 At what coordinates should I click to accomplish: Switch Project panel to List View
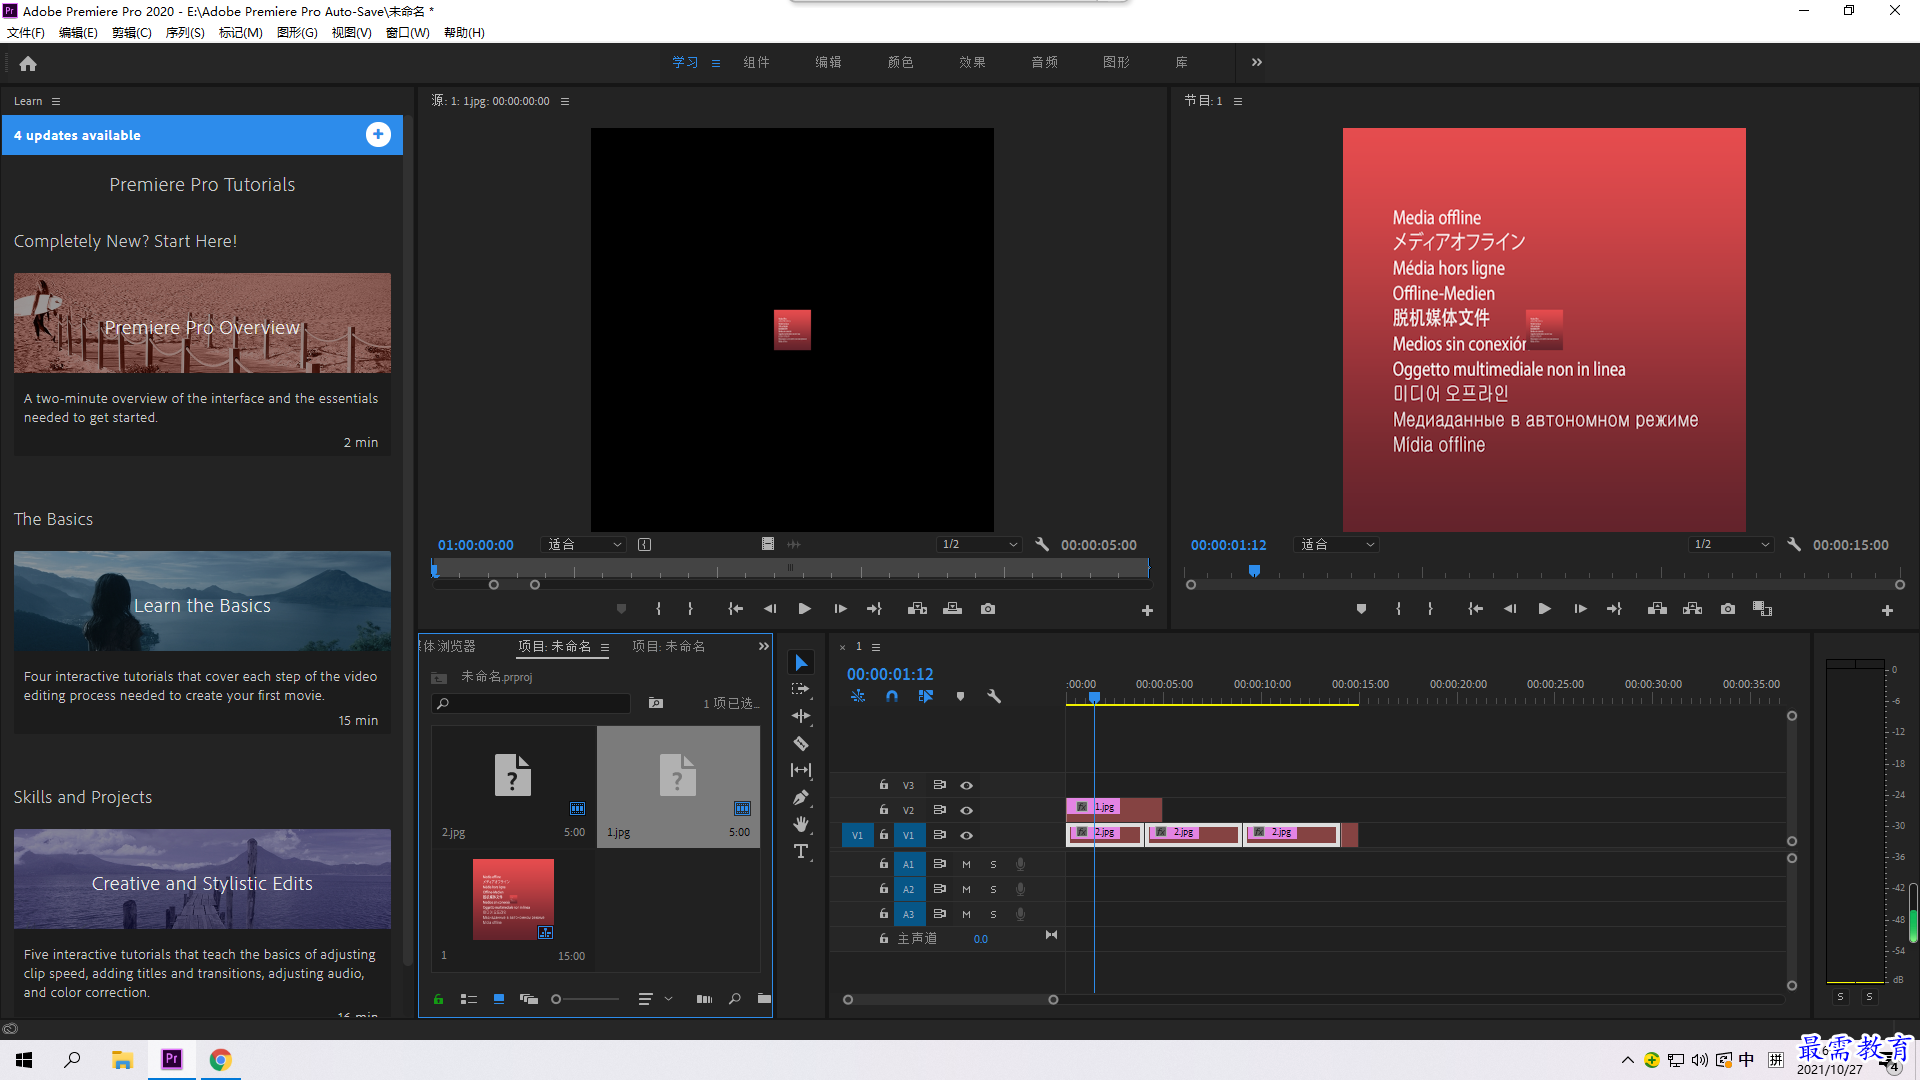(x=468, y=998)
